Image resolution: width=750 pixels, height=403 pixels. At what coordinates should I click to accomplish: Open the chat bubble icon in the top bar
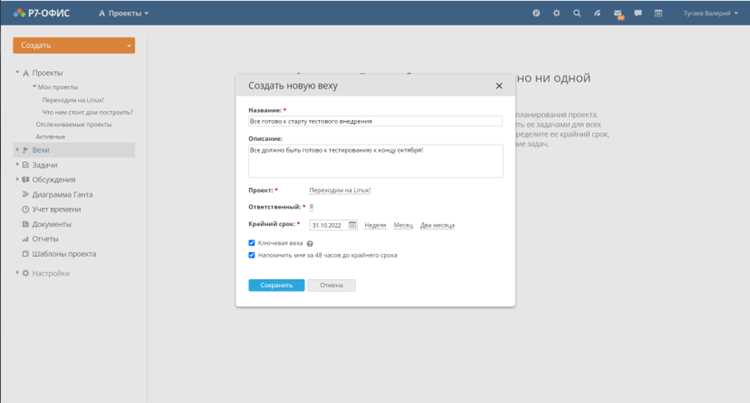pos(638,13)
